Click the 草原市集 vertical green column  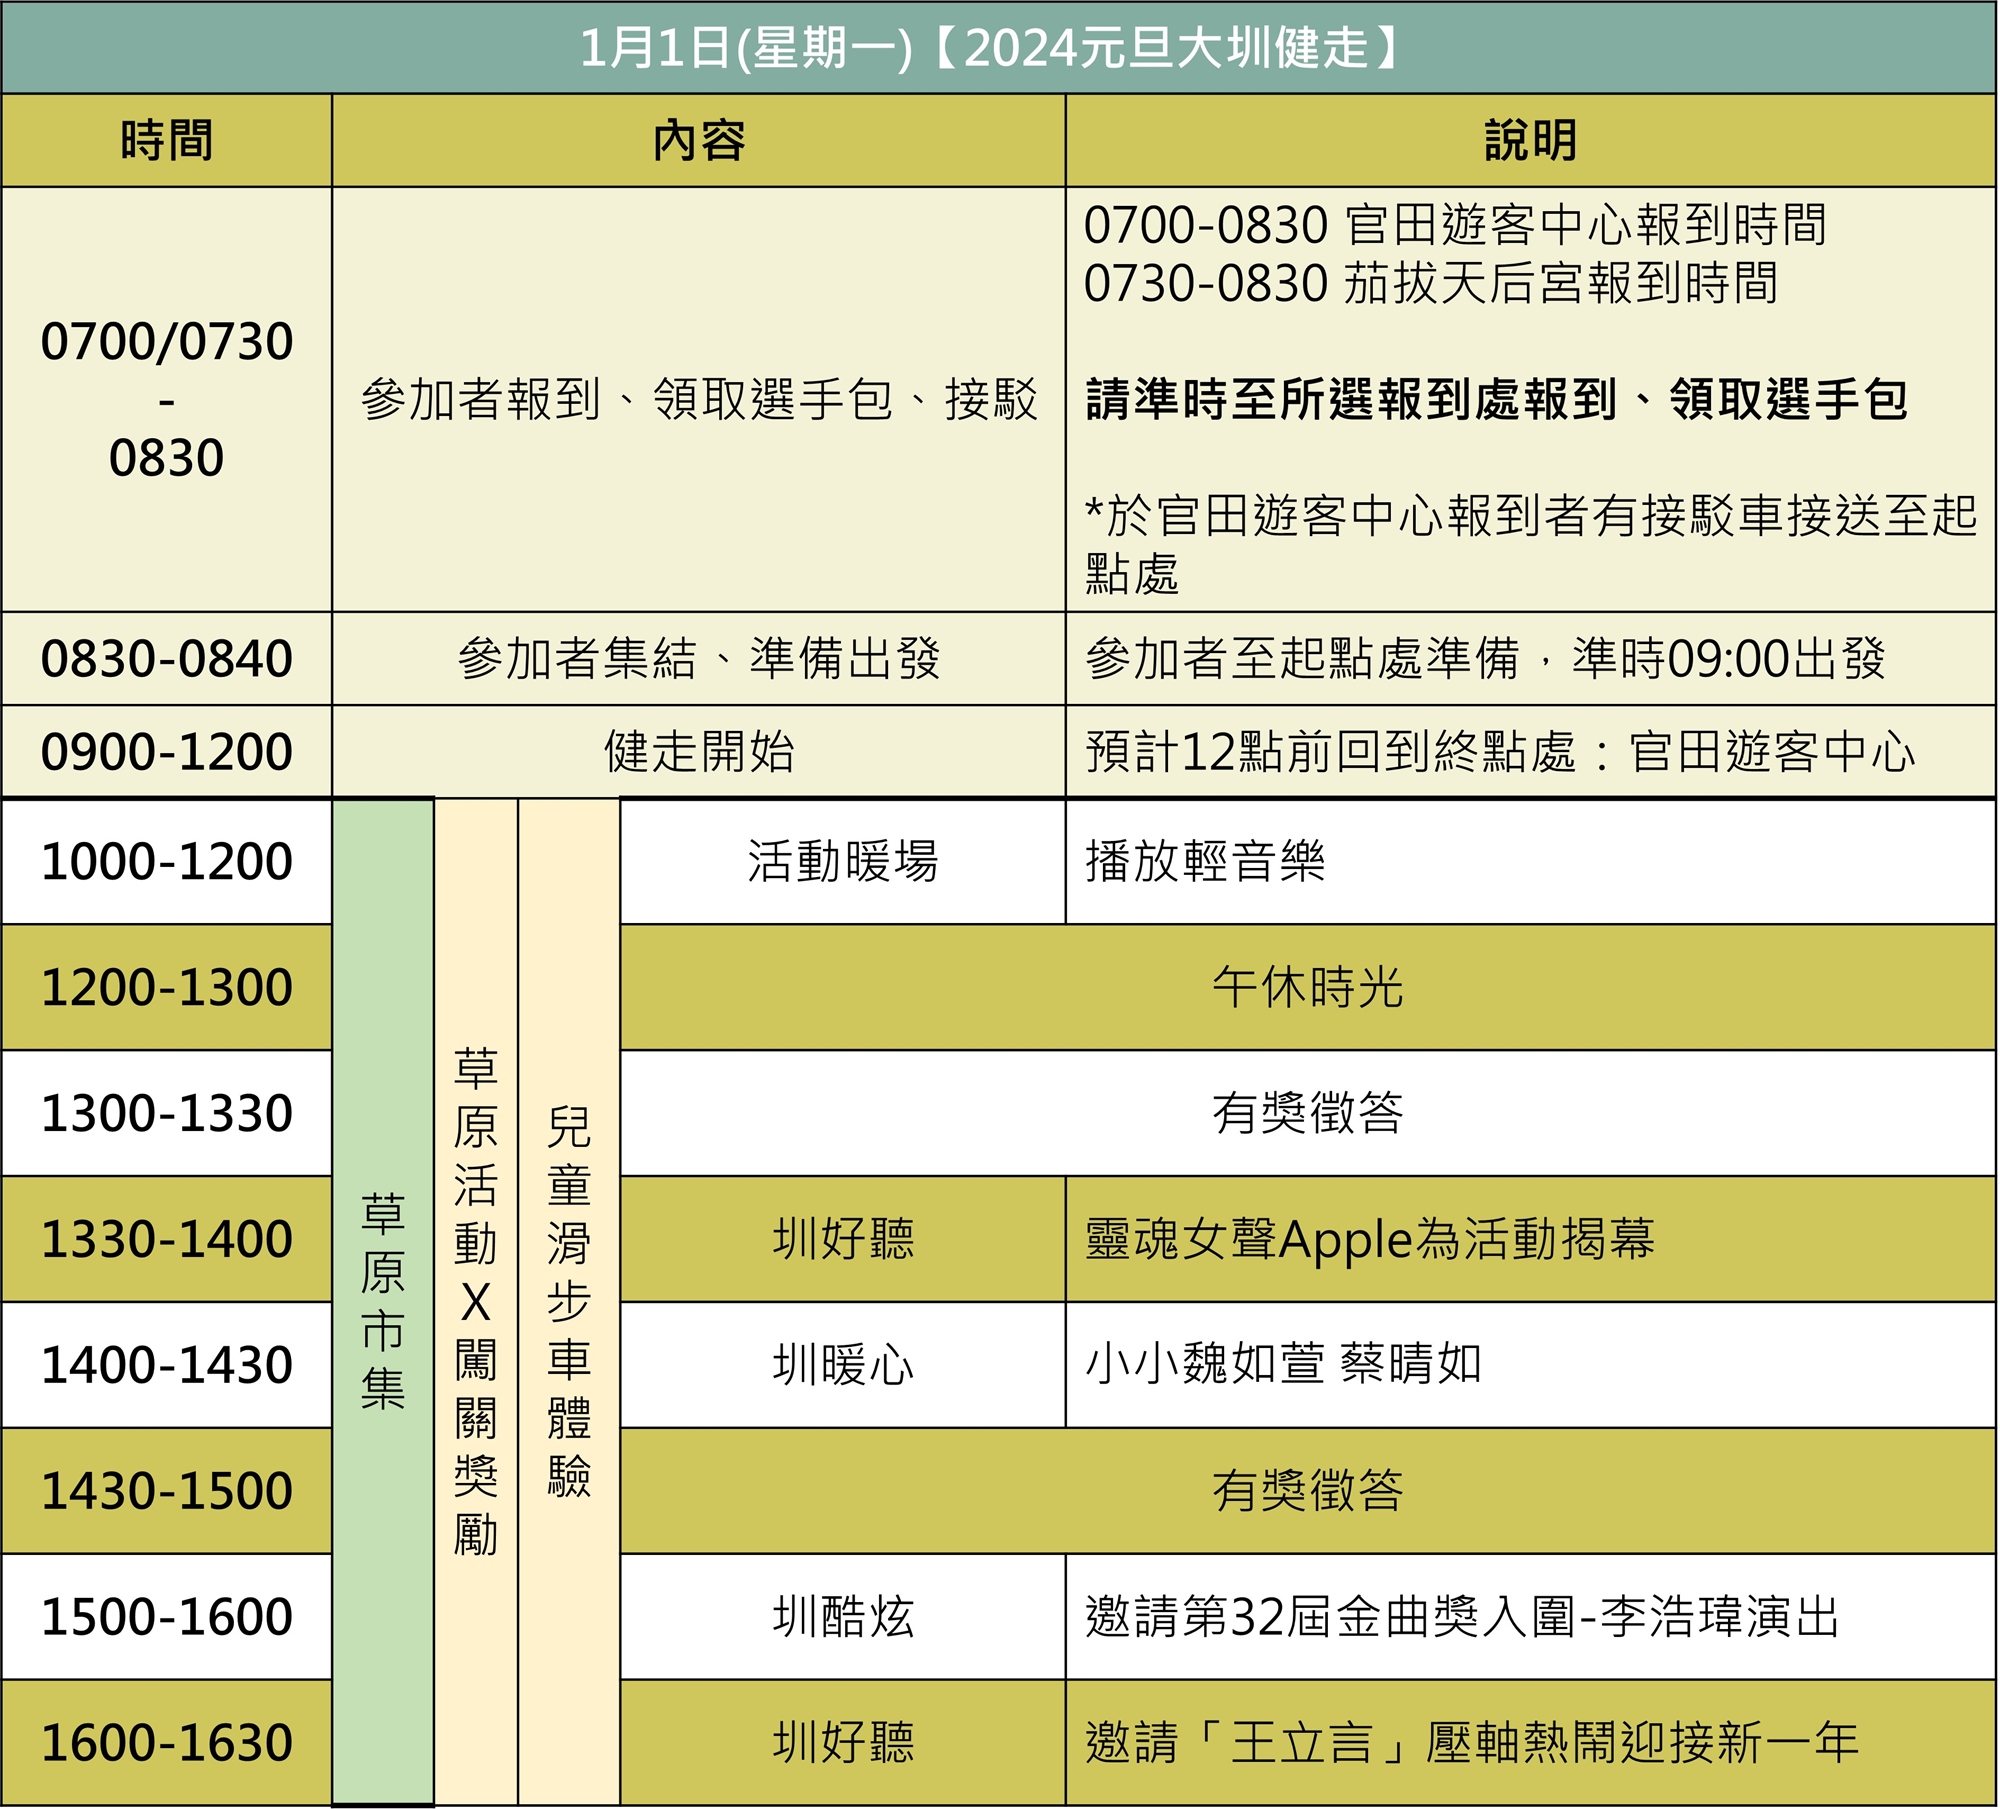[382, 1300]
